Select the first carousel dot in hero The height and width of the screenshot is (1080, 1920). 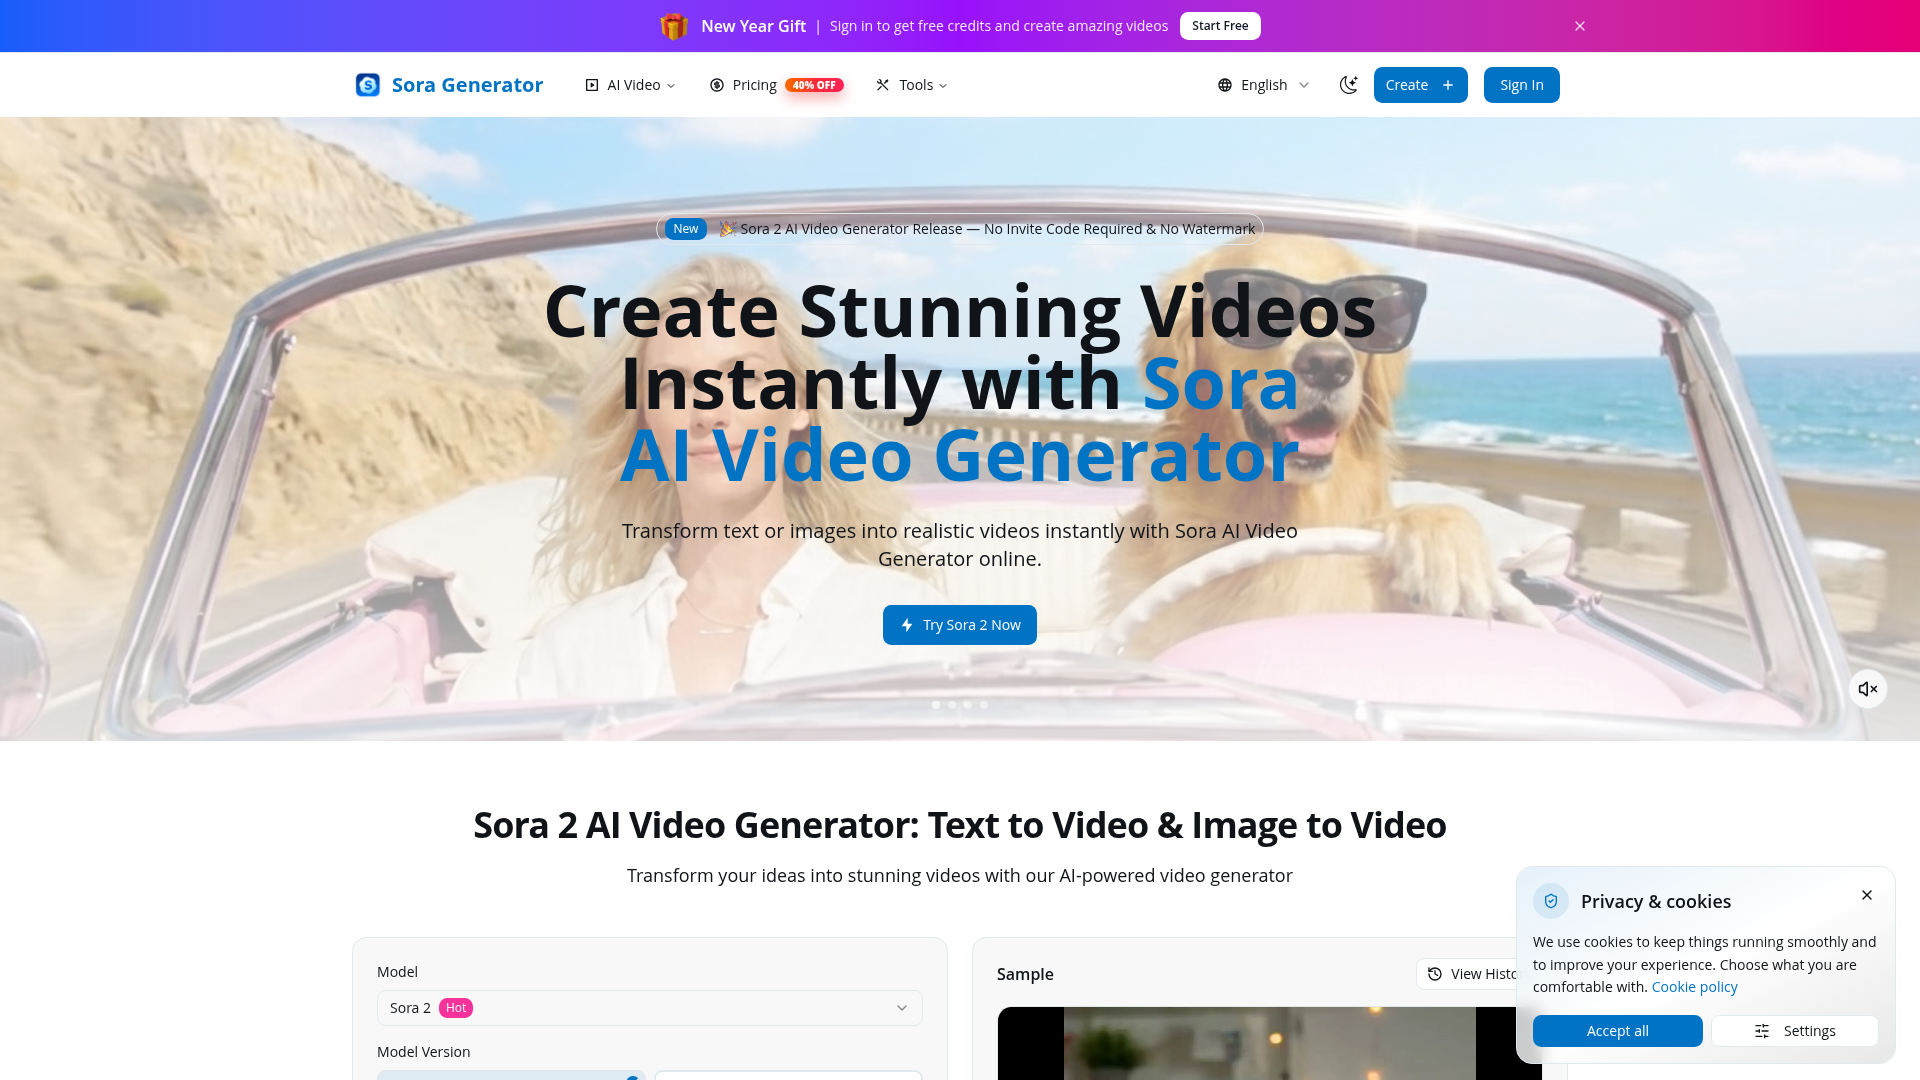pyautogui.click(x=936, y=705)
